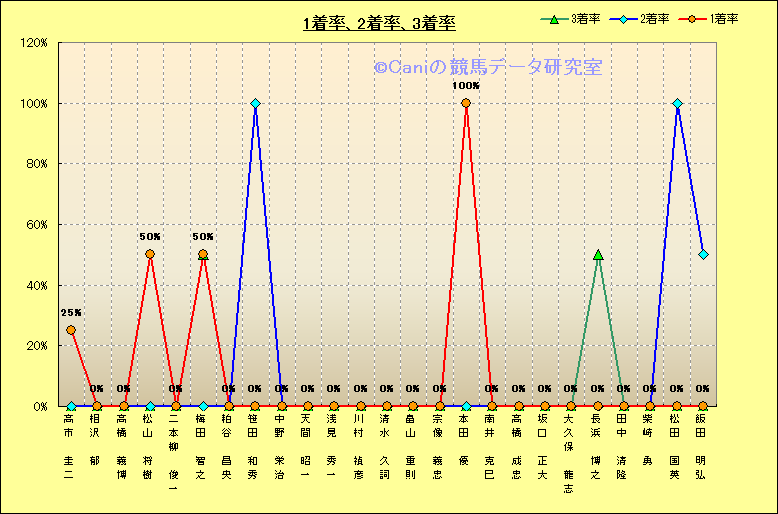Click the cyan diamond peak above 笹田和秀
This screenshot has width=778, height=514.
pos(255,103)
